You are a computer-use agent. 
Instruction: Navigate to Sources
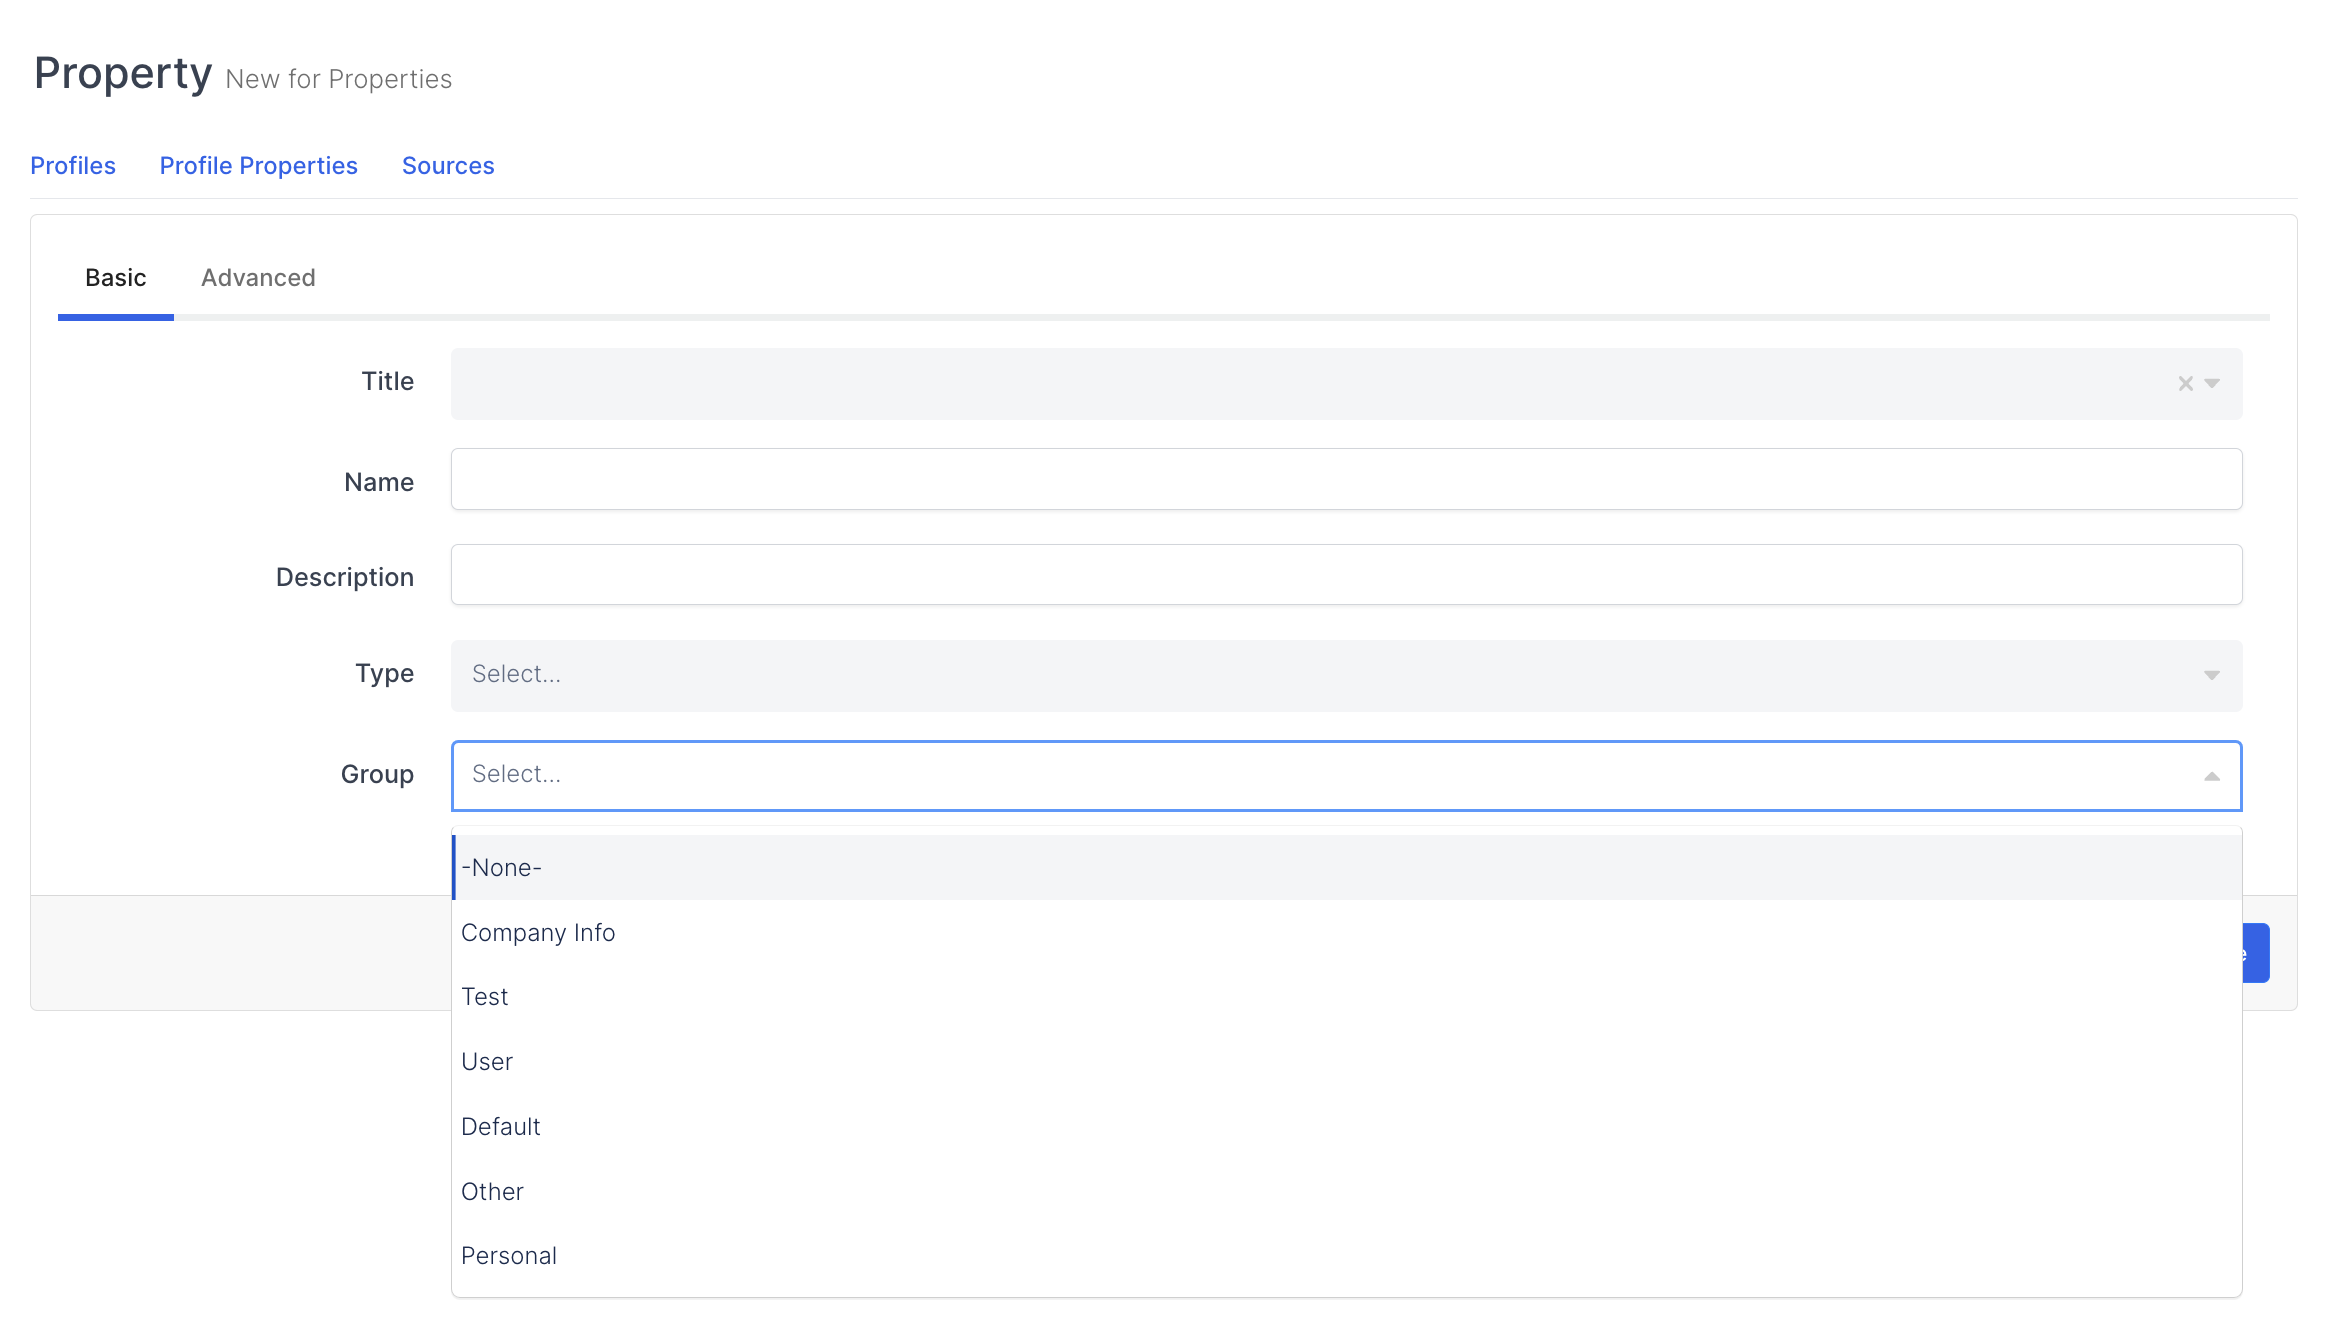click(x=448, y=166)
